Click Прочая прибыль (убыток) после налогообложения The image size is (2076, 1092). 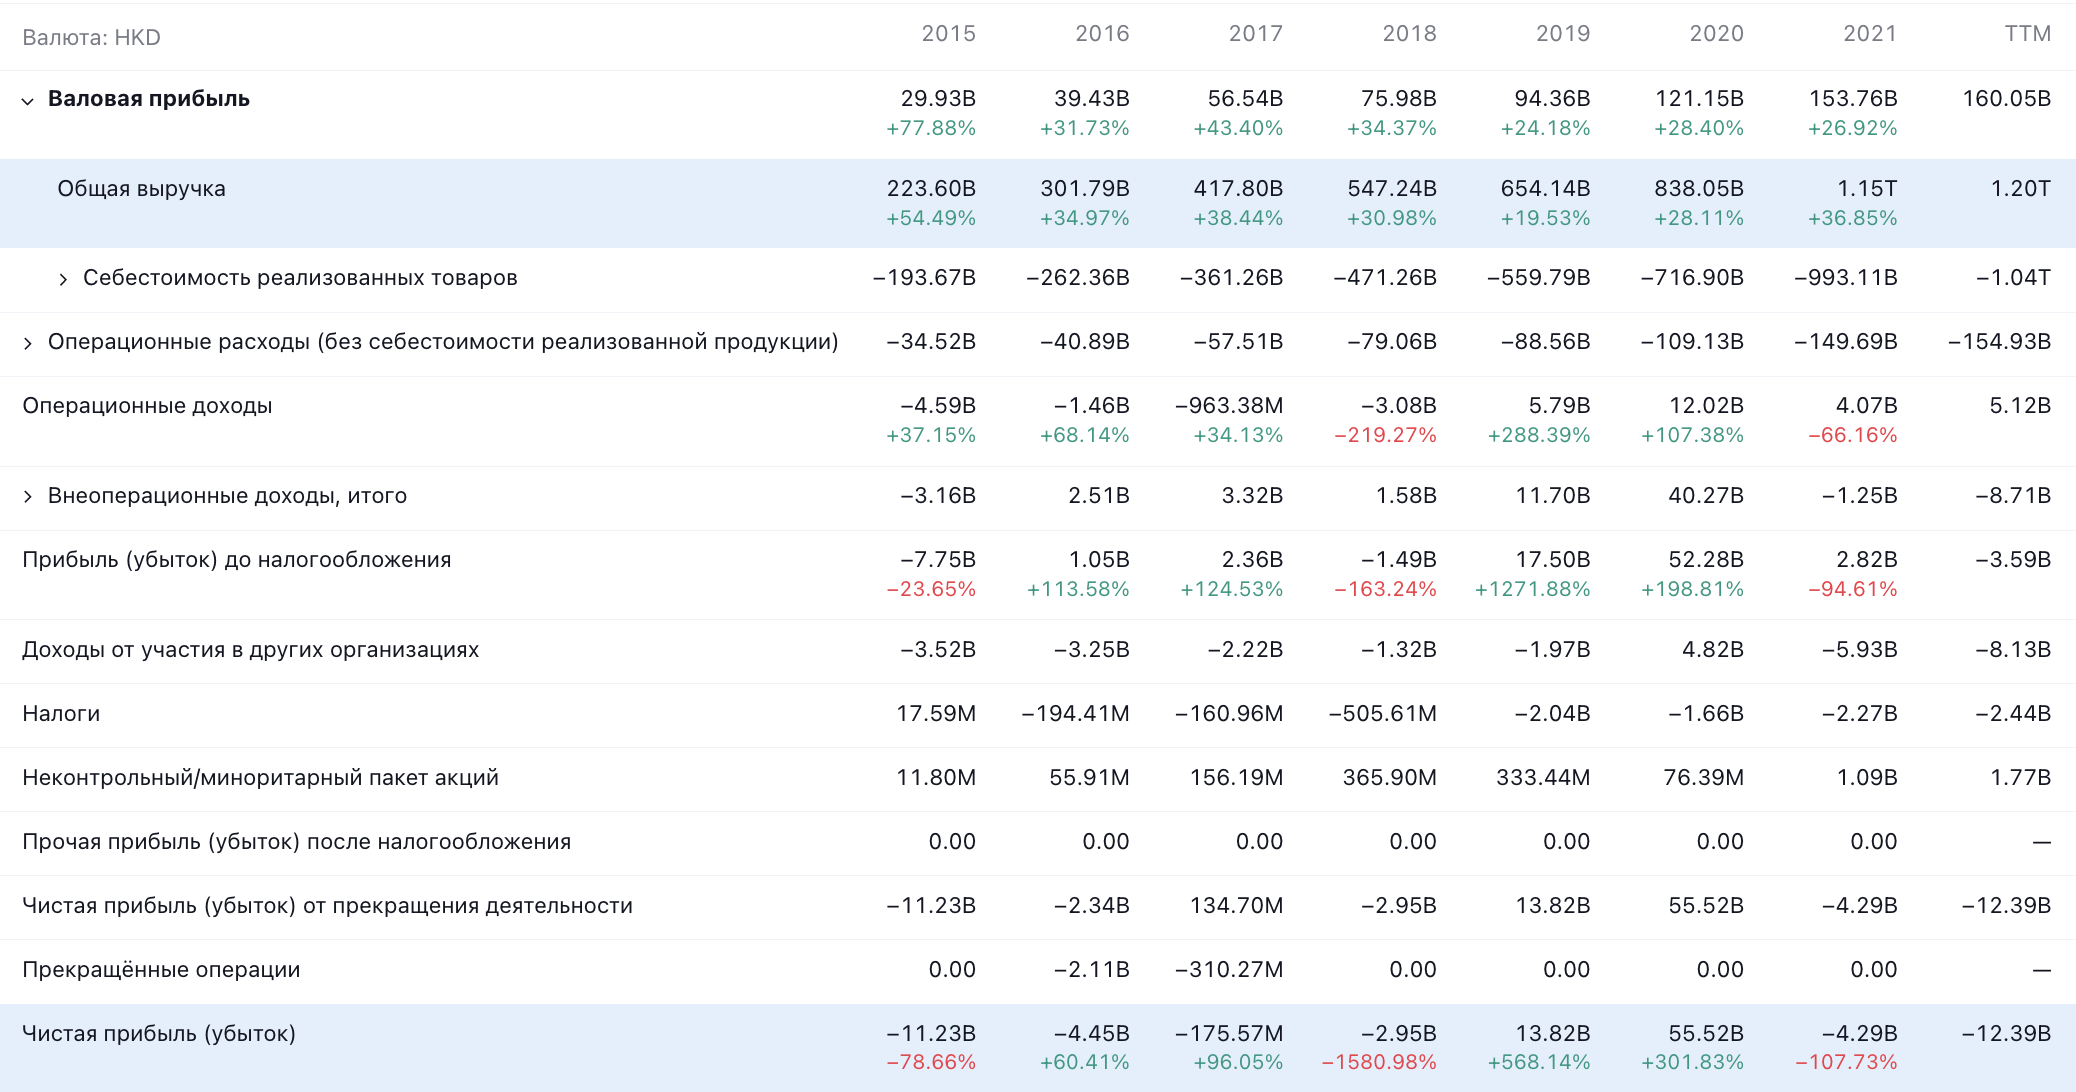tap(296, 842)
